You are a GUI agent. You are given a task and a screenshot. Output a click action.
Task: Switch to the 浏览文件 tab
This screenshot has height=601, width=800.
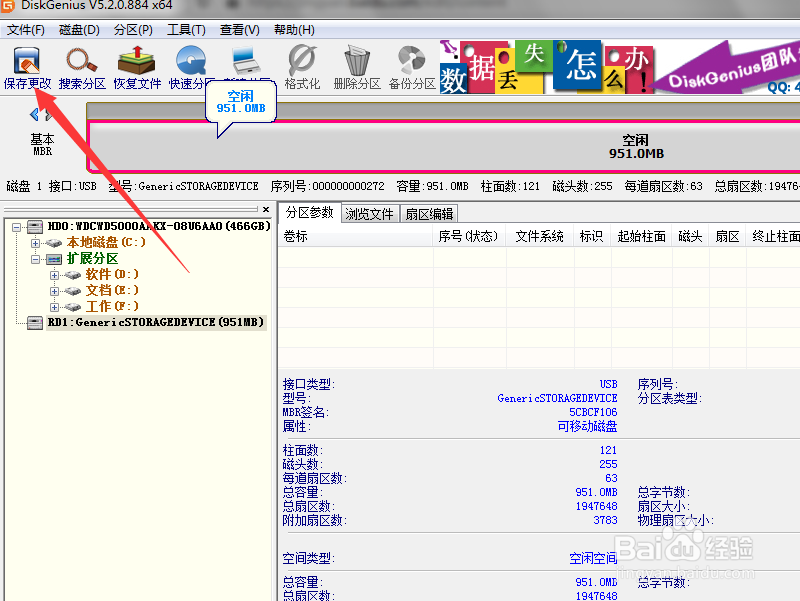point(370,212)
